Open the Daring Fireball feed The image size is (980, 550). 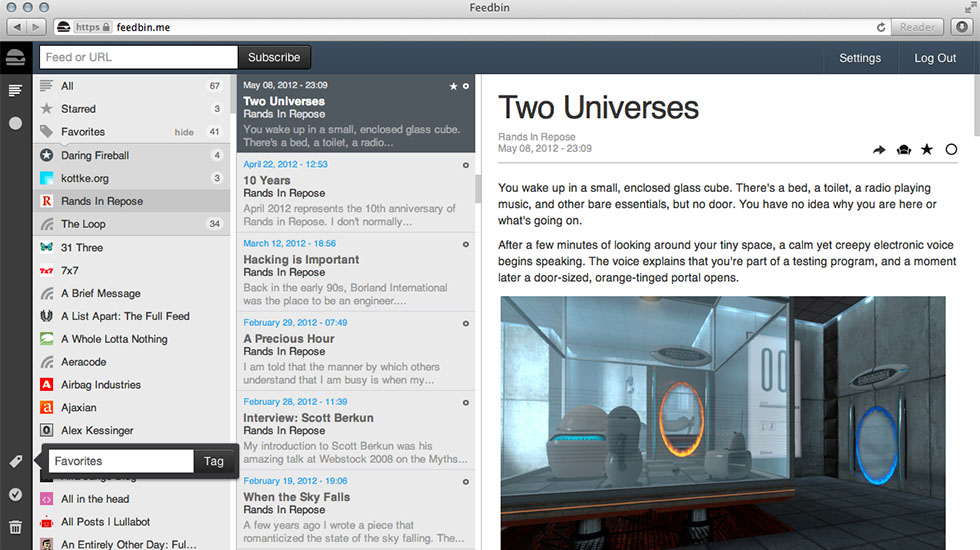tap(131, 155)
